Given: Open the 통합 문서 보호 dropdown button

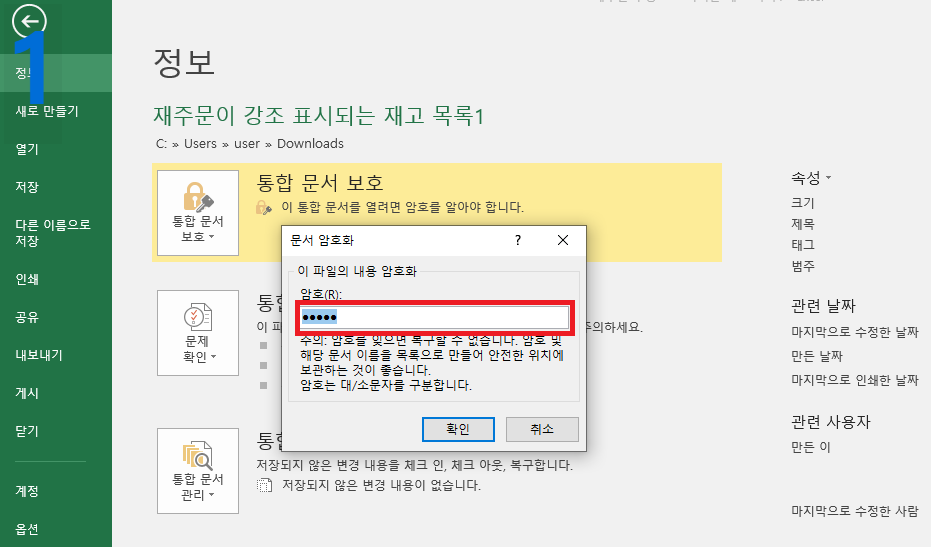Looking at the screenshot, I should pyautogui.click(x=198, y=213).
